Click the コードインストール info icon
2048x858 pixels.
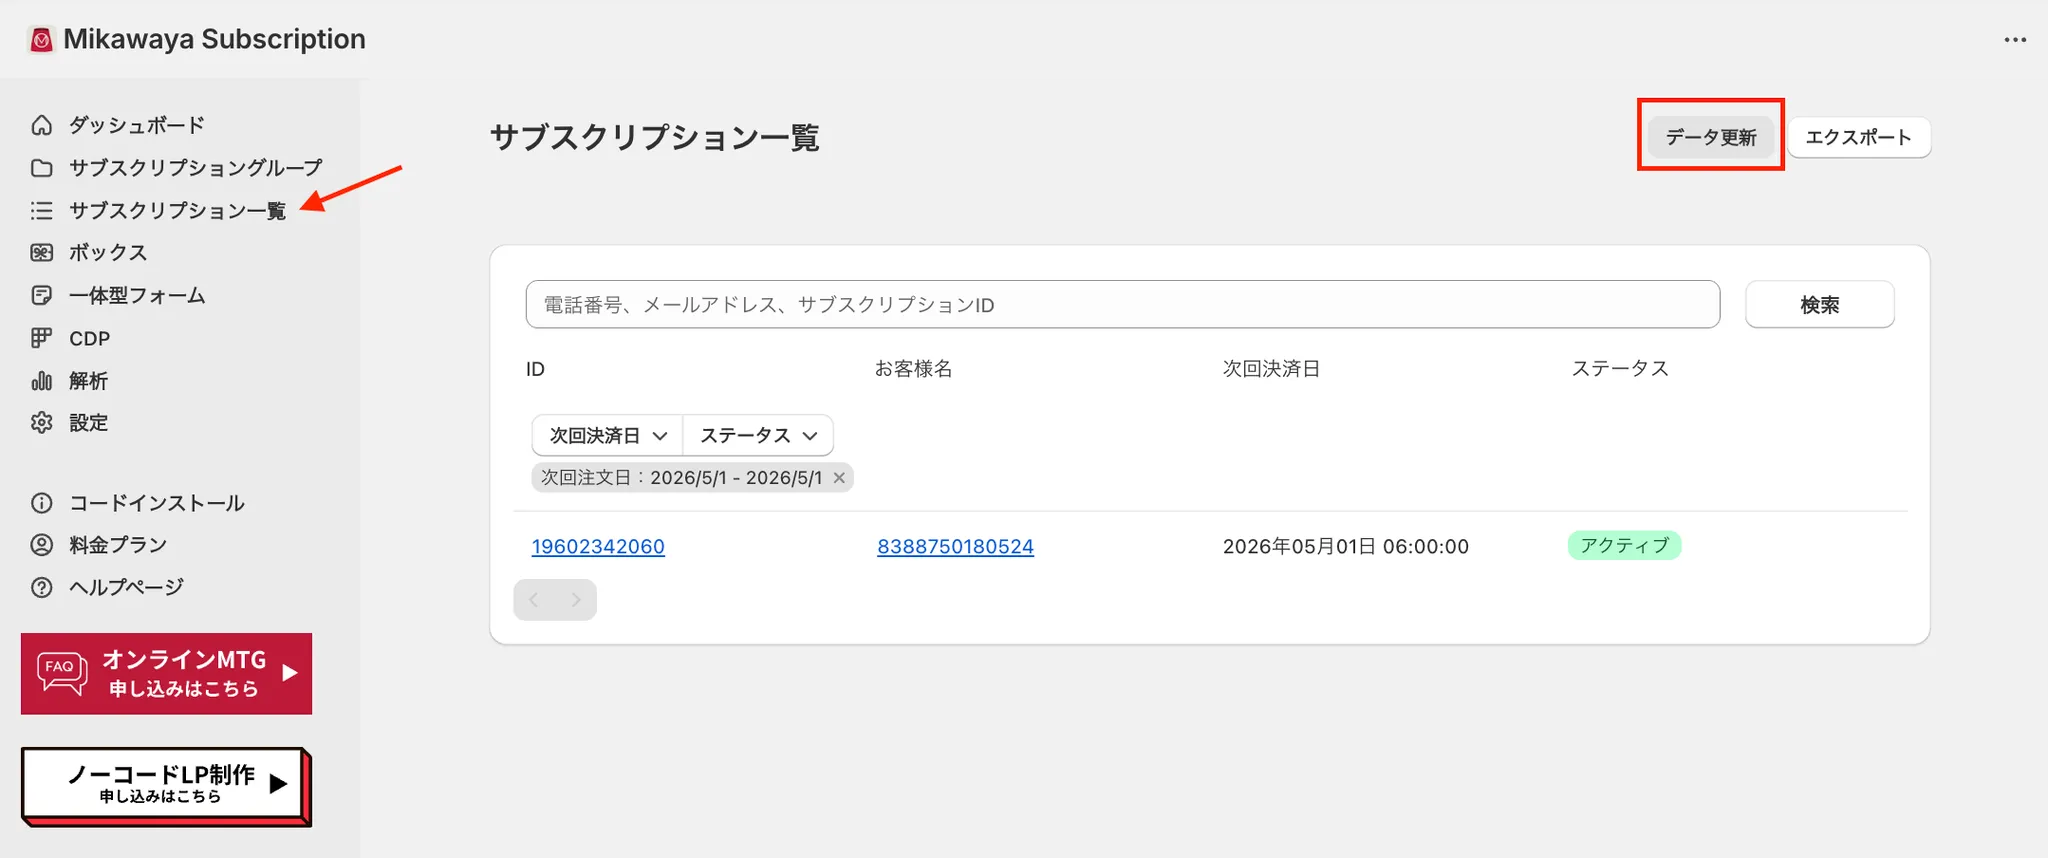[x=41, y=503]
